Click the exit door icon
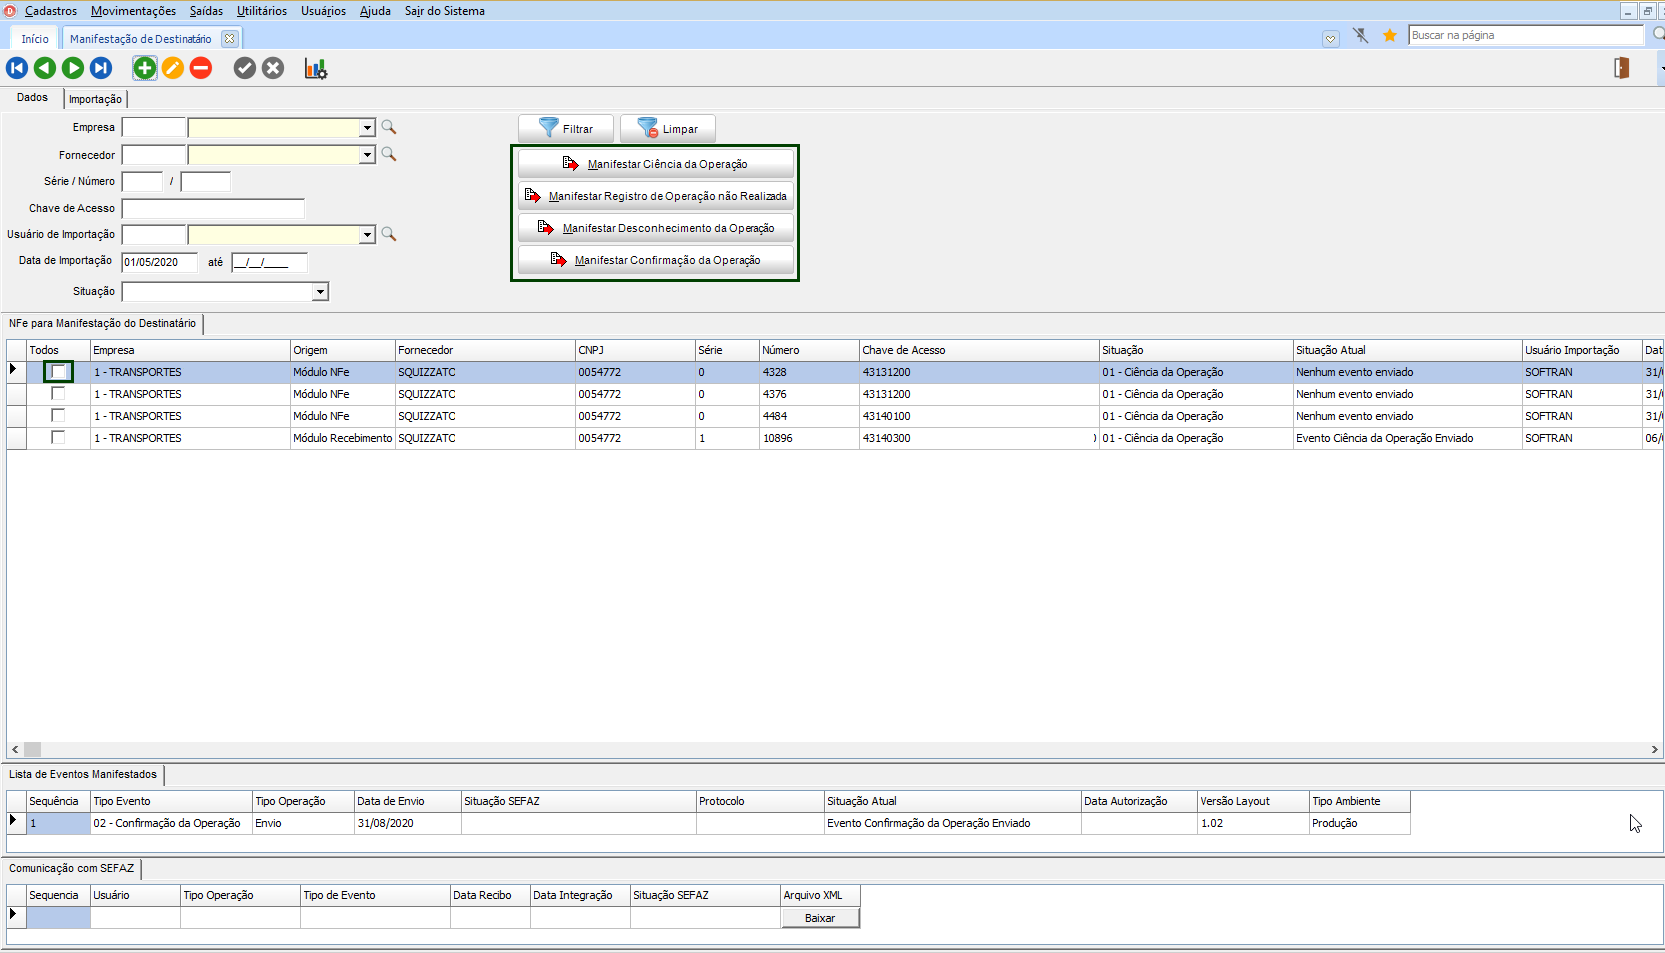The image size is (1665, 953). 1622,68
